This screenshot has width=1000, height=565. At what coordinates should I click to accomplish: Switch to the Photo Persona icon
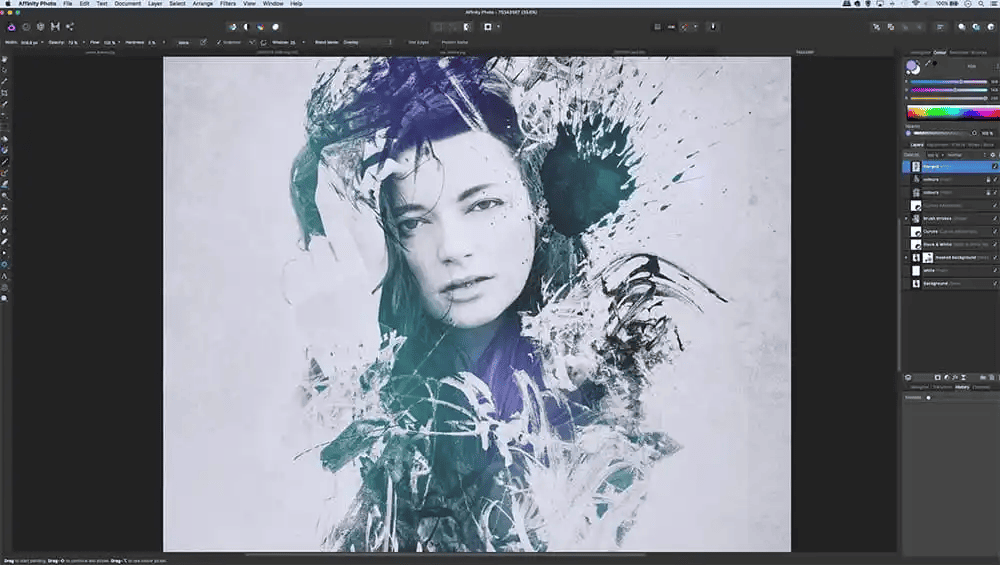(11, 27)
